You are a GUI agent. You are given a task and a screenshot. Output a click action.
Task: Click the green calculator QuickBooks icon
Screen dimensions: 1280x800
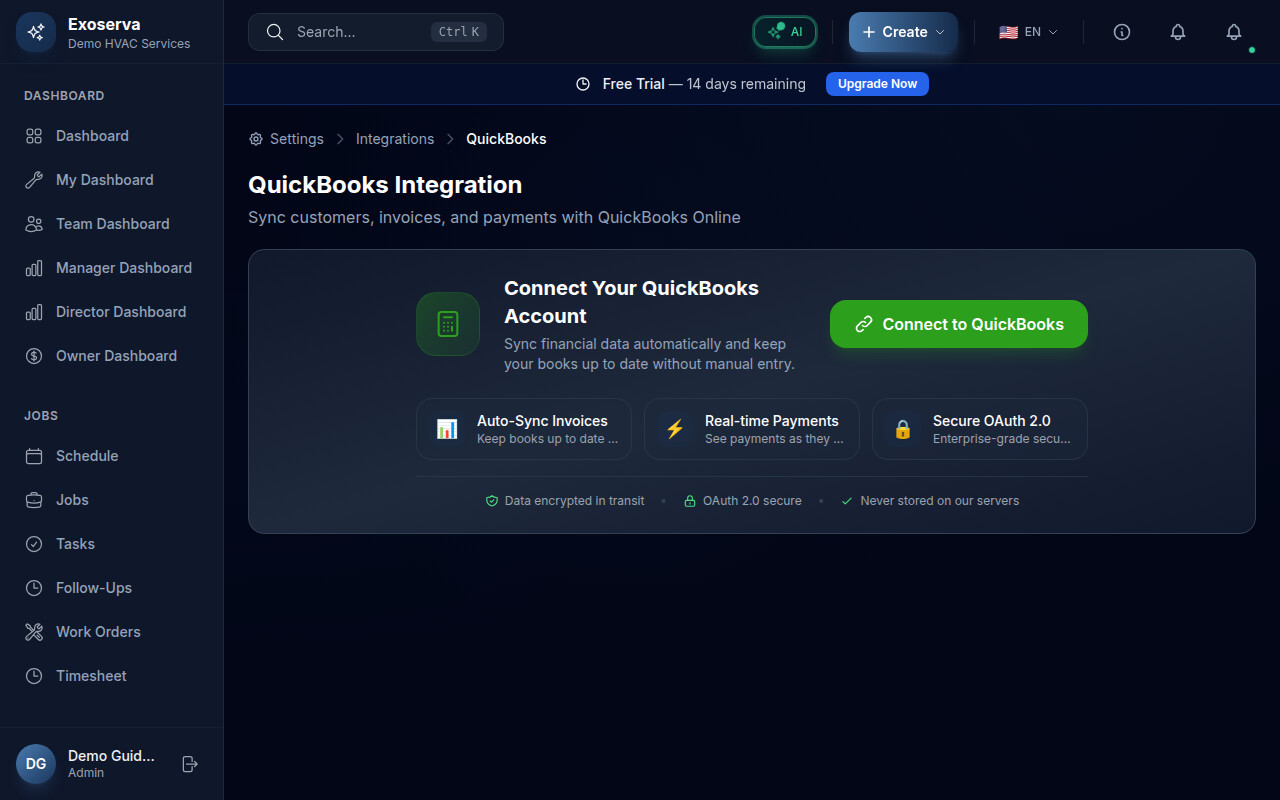448,324
